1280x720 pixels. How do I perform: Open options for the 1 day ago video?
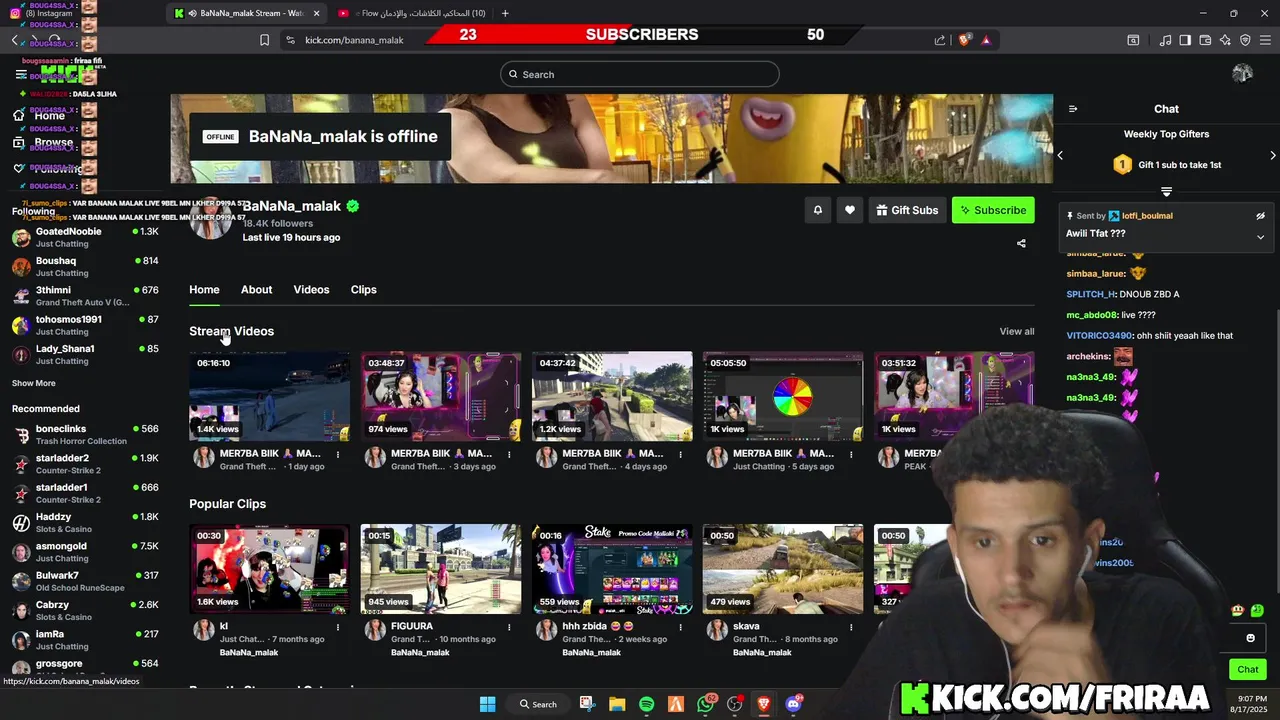[x=338, y=454]
